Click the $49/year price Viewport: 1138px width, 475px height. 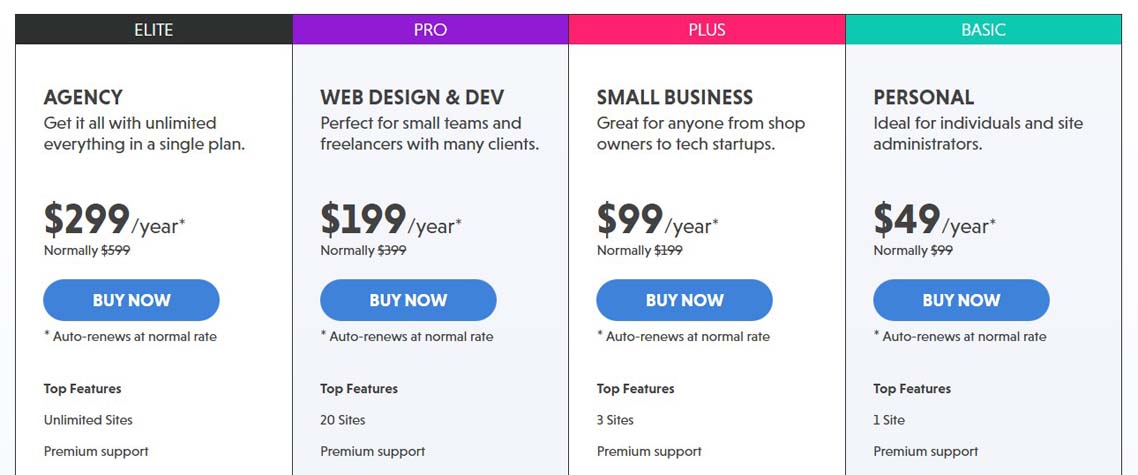[x=935, y=220]
